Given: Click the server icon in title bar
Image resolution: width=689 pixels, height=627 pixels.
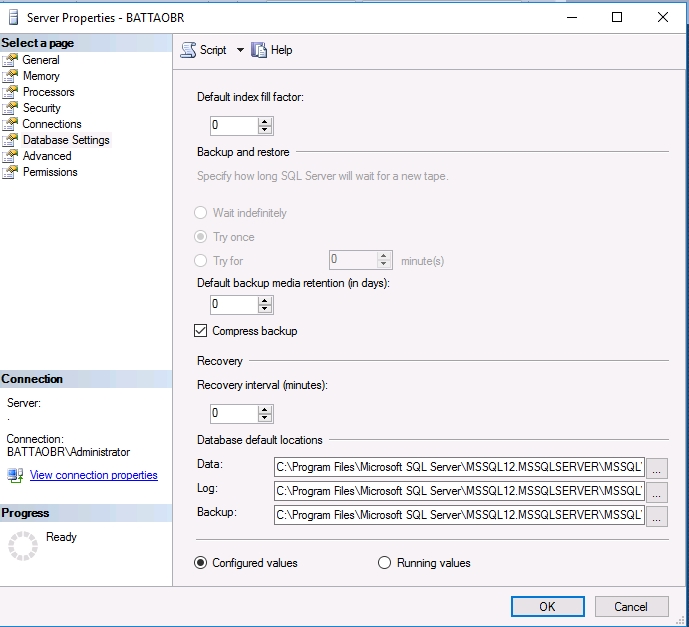Looking at the screenshot, I should [x=14, y=18].
